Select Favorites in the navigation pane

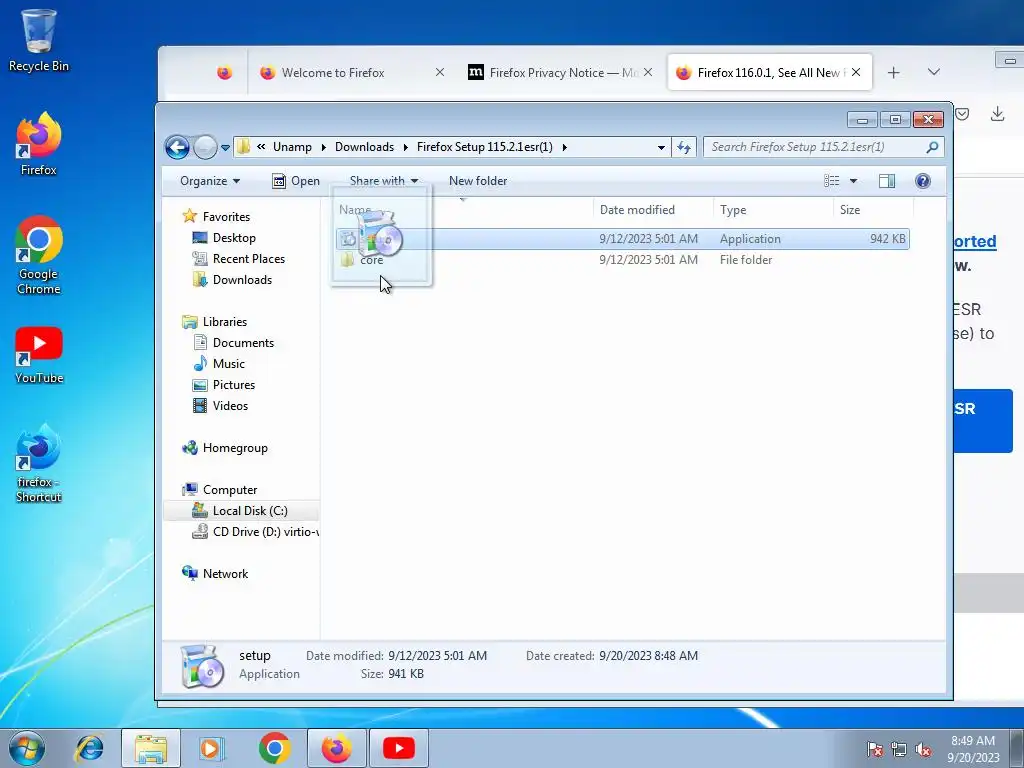tap(217, 216)
